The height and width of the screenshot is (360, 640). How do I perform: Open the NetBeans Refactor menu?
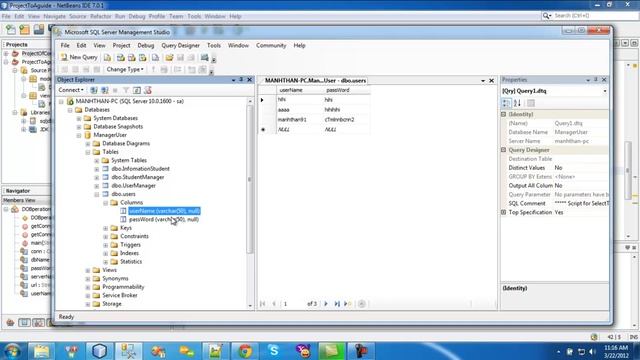100,16
